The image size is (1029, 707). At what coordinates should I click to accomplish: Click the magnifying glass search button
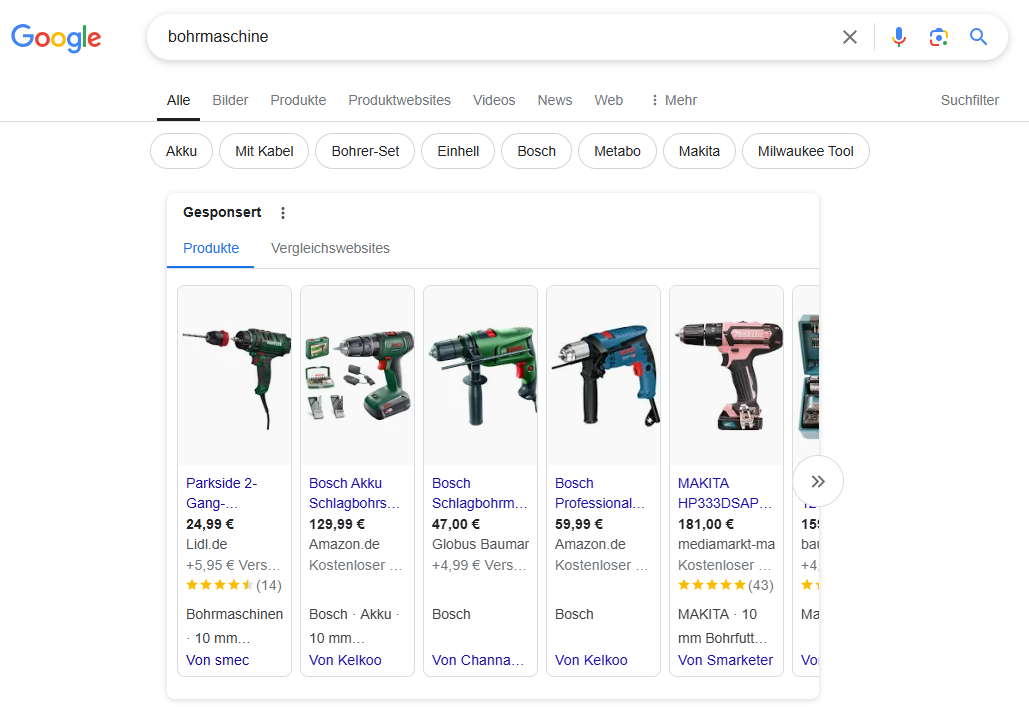(978, 37)
